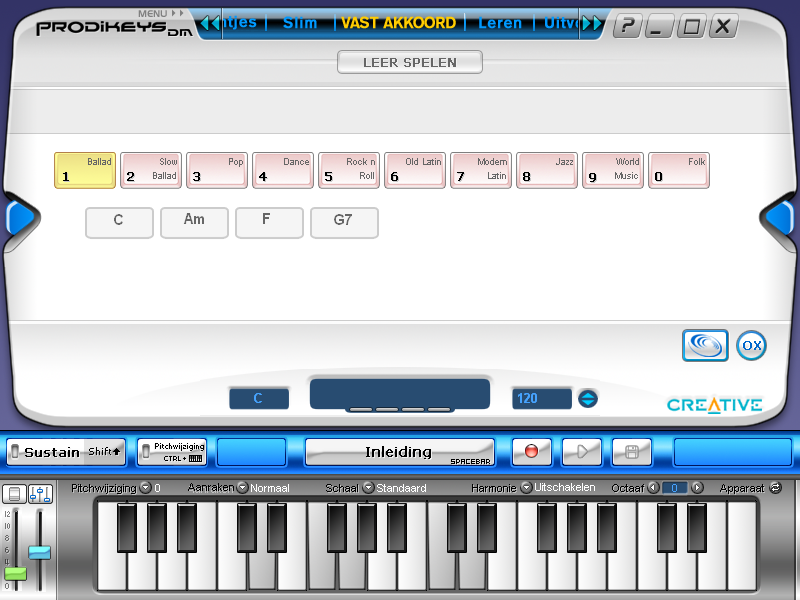800x600 pixels.
Task: Select style 8 Jazz
Action: [x=547, y=170]
